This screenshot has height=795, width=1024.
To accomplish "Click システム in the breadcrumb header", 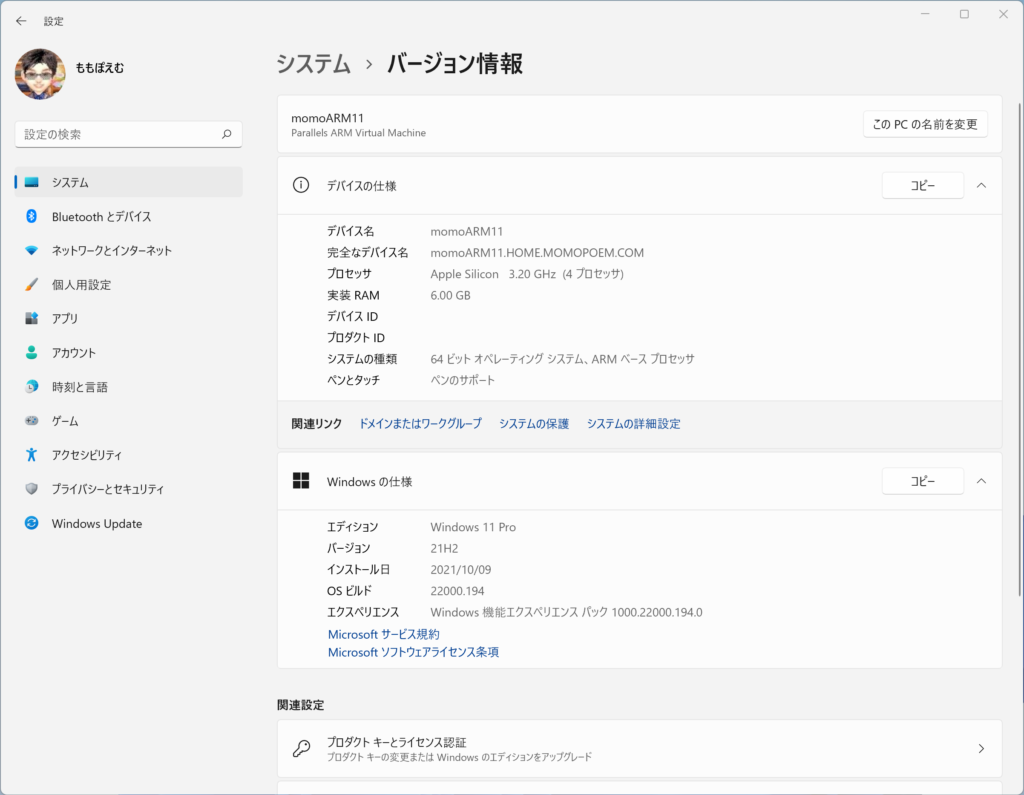I will tap(313, 63).
